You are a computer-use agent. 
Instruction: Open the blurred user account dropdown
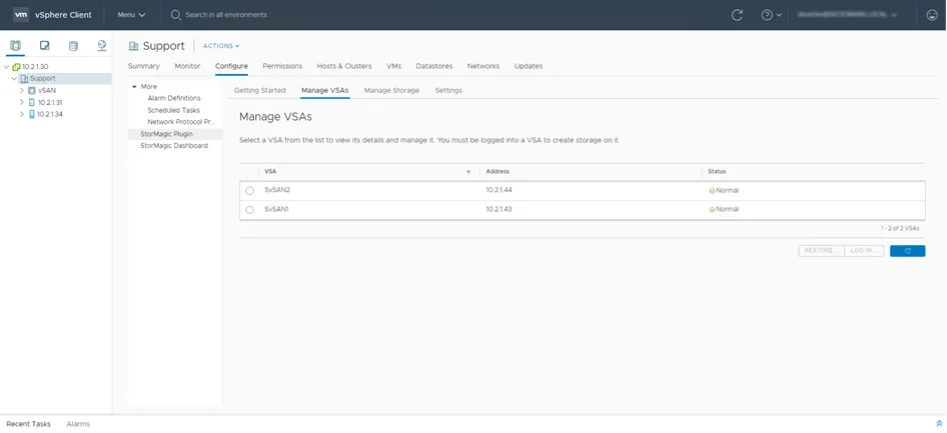pos(847,15)
